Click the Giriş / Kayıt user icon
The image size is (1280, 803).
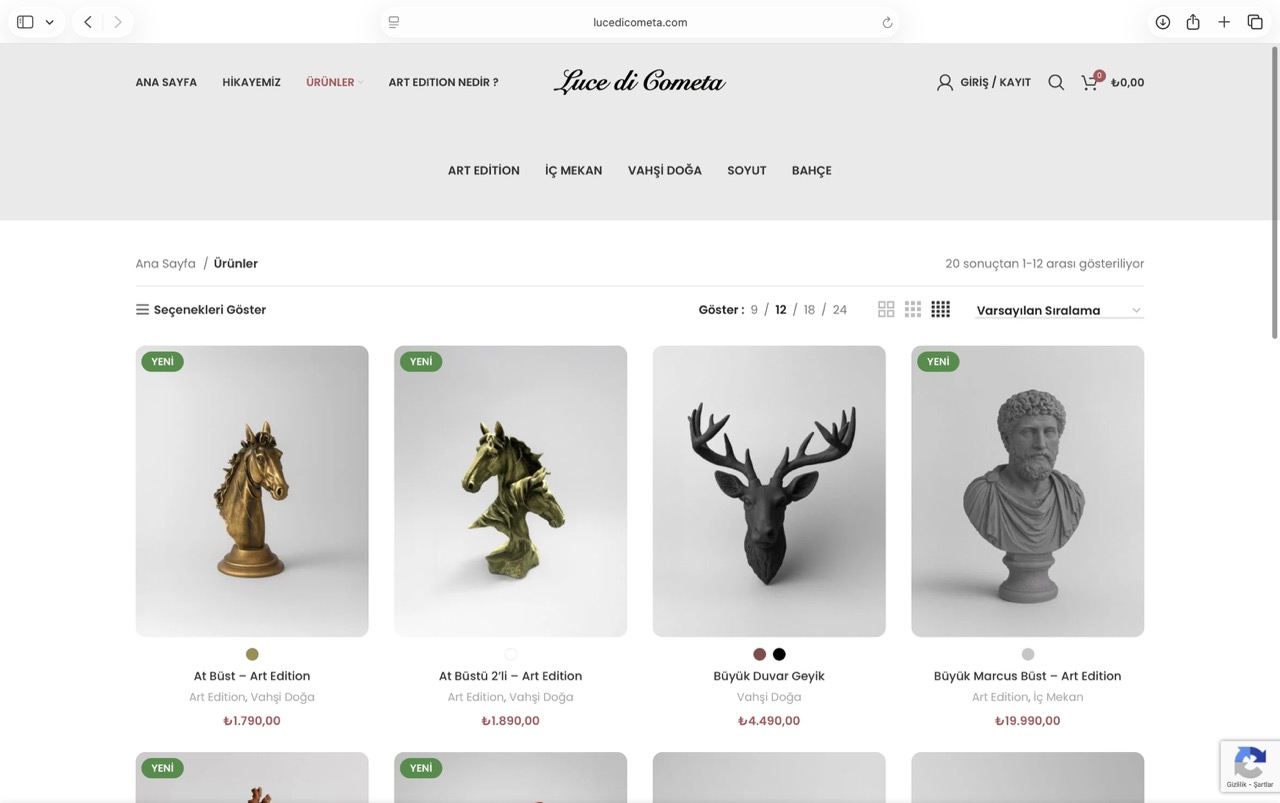pos(945,82)
